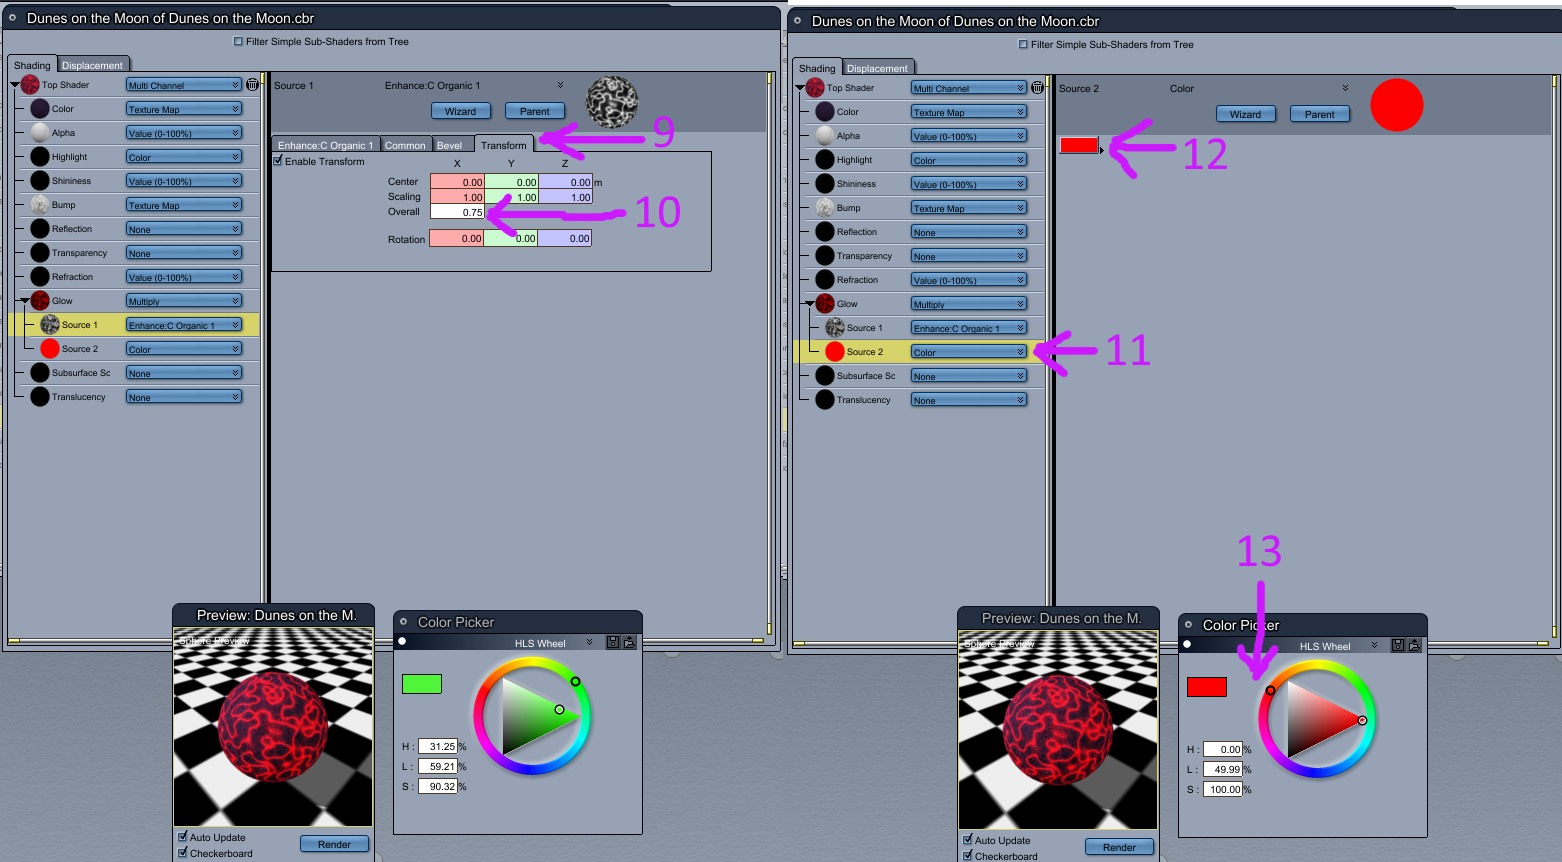The width and height of the screenshot is (1562, 862).
Task: Toggle Checkerboard in the right Preview panel
Action: tap(968, 856)
